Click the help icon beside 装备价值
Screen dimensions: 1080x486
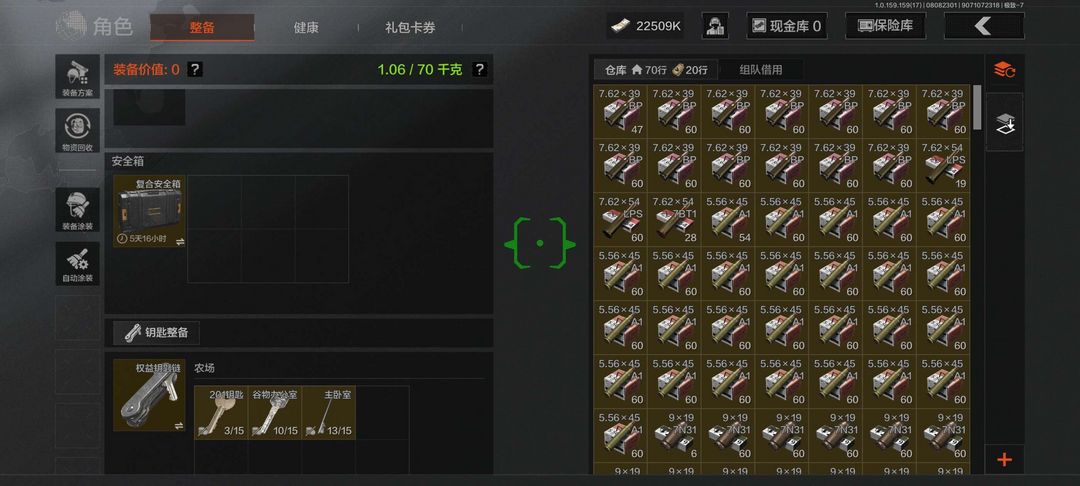click(x=195, y=69)
